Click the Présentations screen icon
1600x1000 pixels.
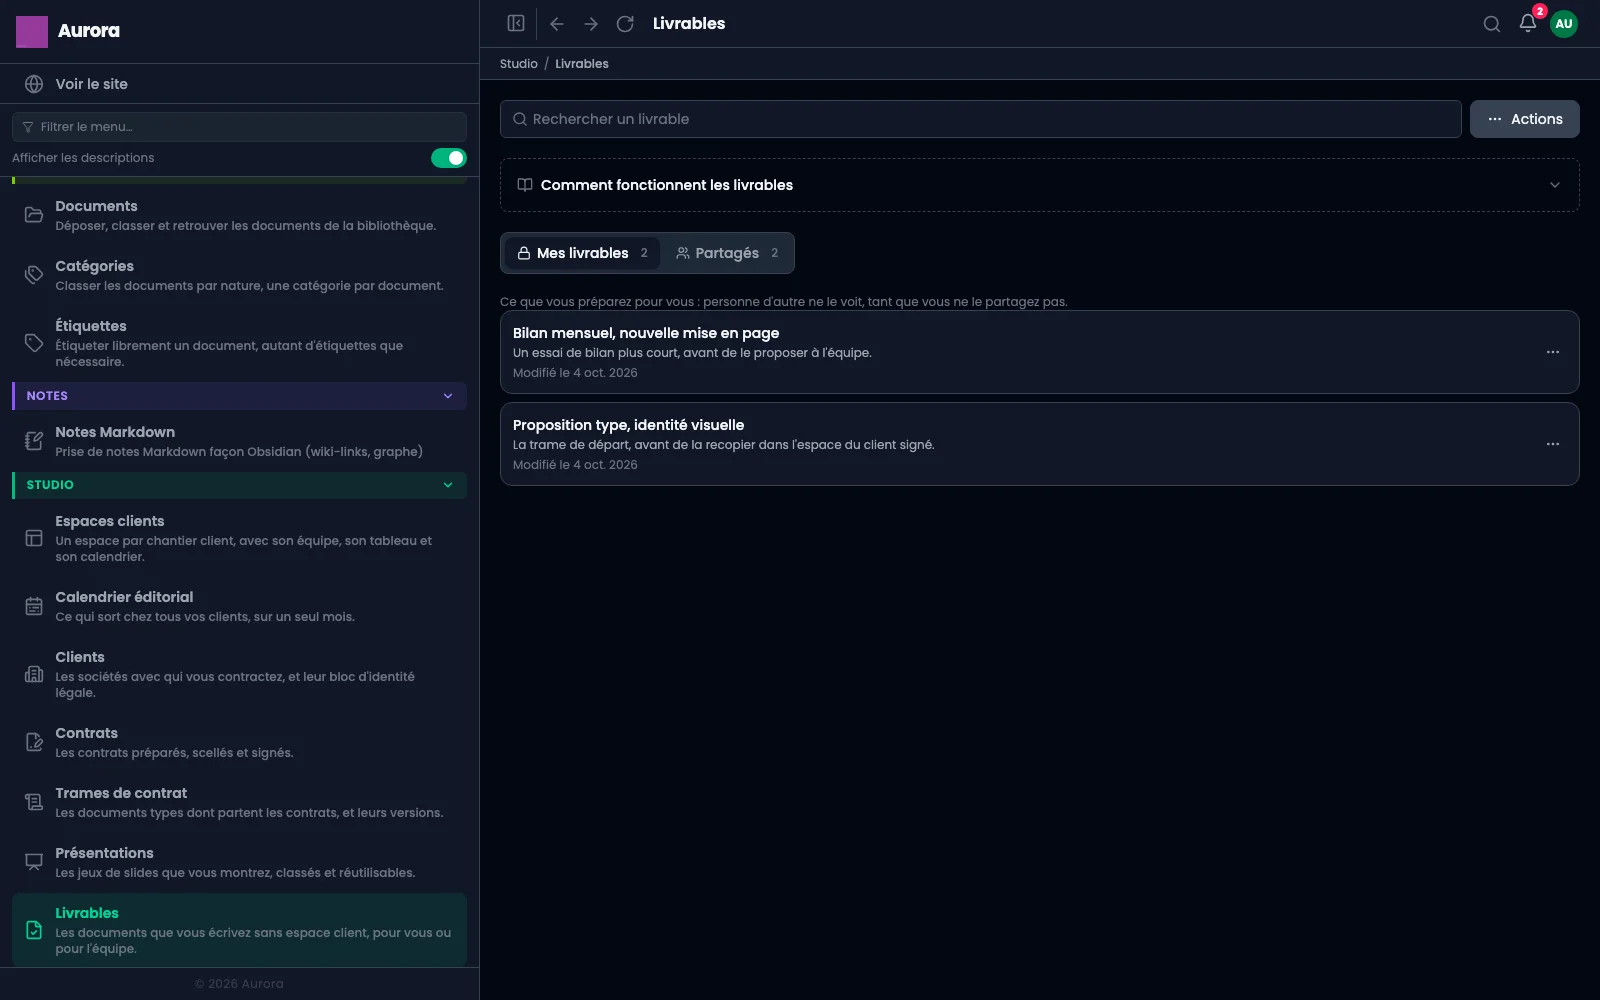click(34, 862)
